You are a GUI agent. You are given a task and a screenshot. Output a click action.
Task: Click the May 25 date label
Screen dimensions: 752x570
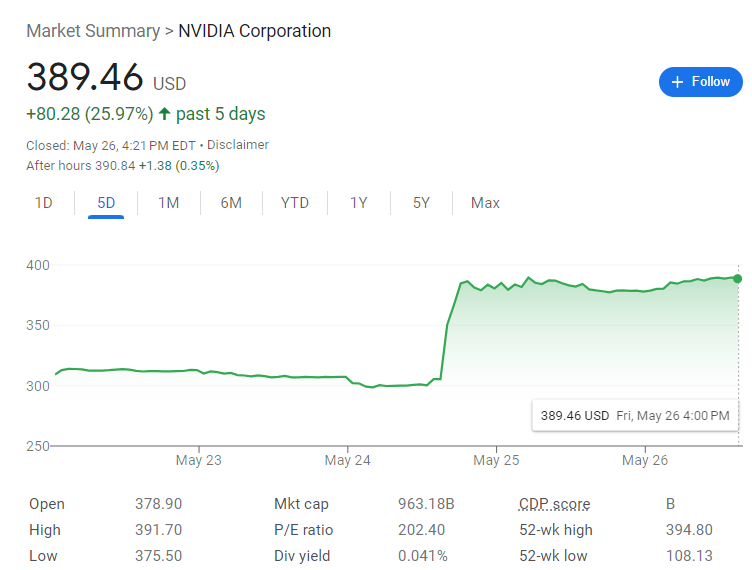[496, 461]
